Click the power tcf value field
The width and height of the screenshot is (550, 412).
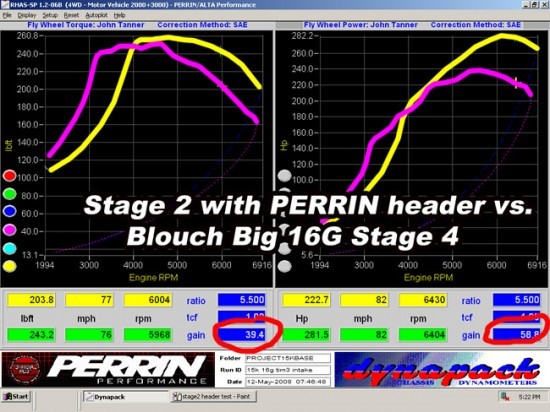click(516, 317)
